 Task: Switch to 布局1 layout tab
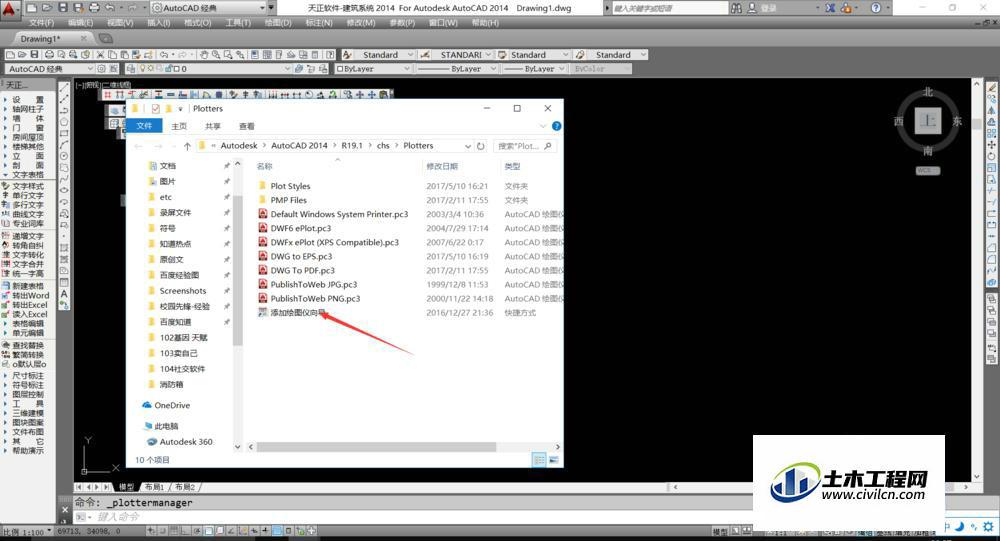tap(154, 487)
